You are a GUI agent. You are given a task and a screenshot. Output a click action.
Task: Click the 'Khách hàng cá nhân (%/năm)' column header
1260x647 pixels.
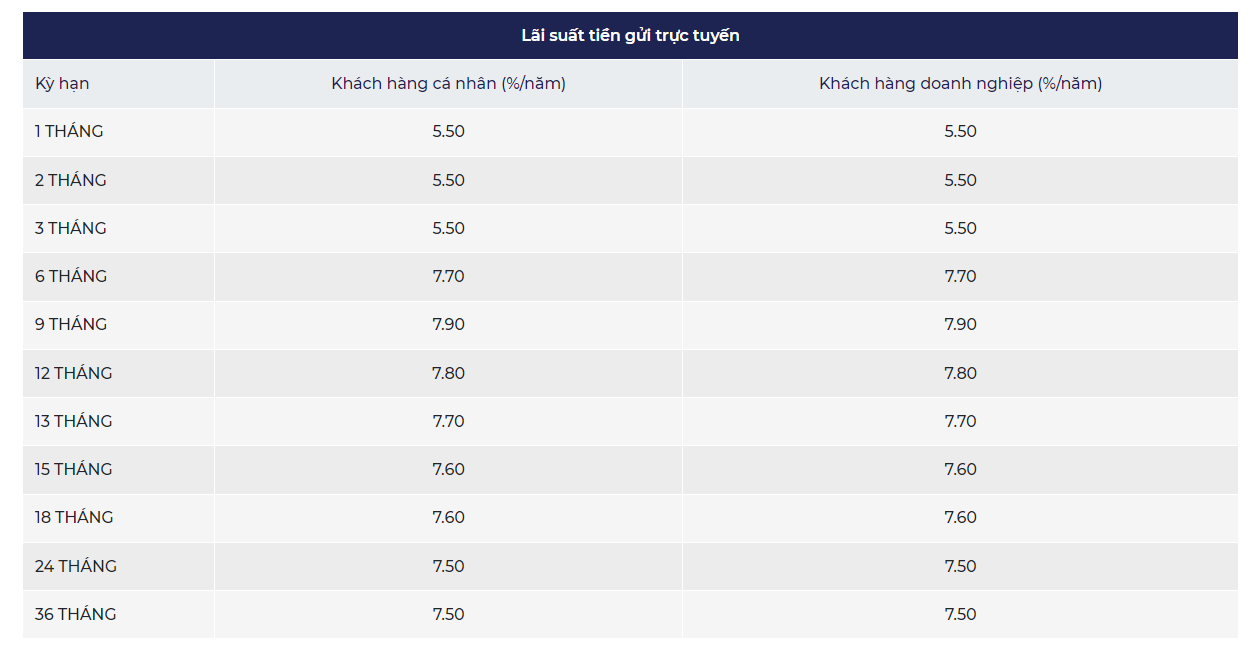click(448, 84)
